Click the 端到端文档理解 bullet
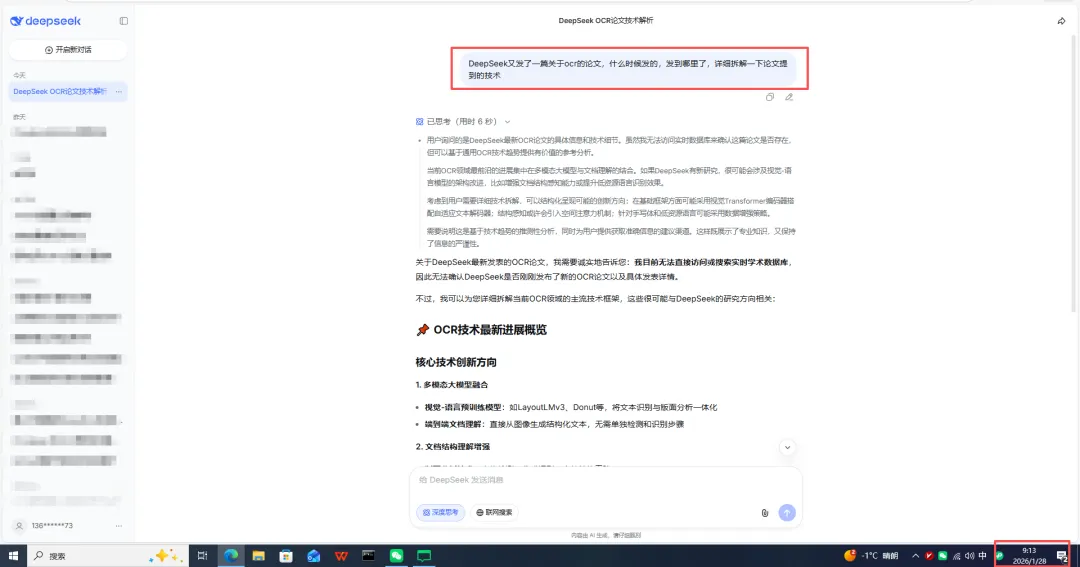This screenshot has height=567, width=1080. (x=554, y=424)
